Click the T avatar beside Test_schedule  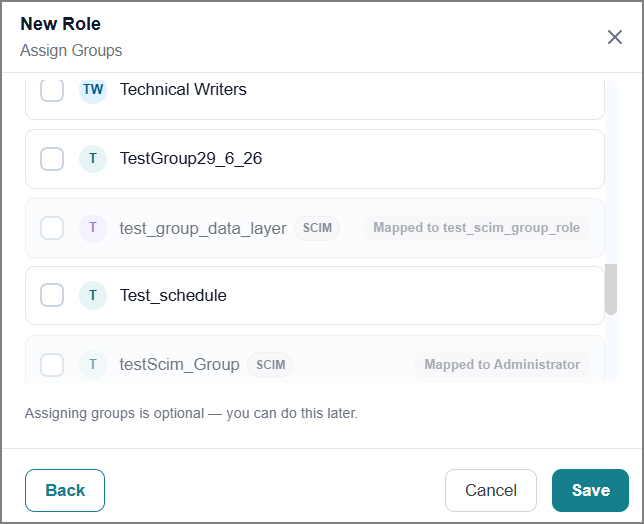pos(93,295)
